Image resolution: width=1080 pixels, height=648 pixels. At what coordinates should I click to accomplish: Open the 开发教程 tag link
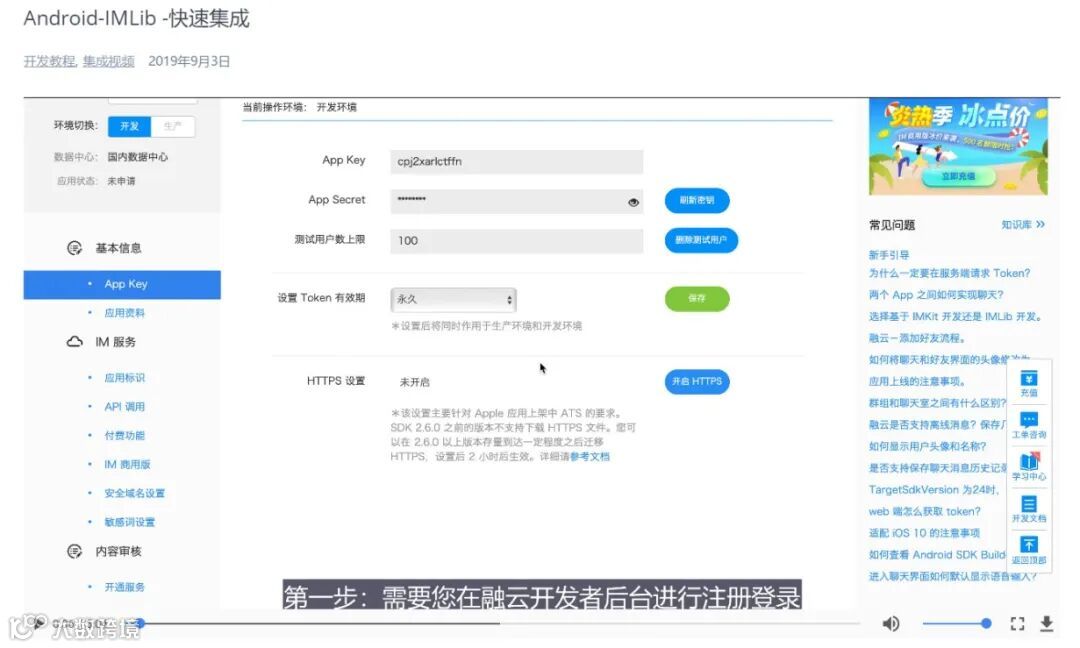50,61
